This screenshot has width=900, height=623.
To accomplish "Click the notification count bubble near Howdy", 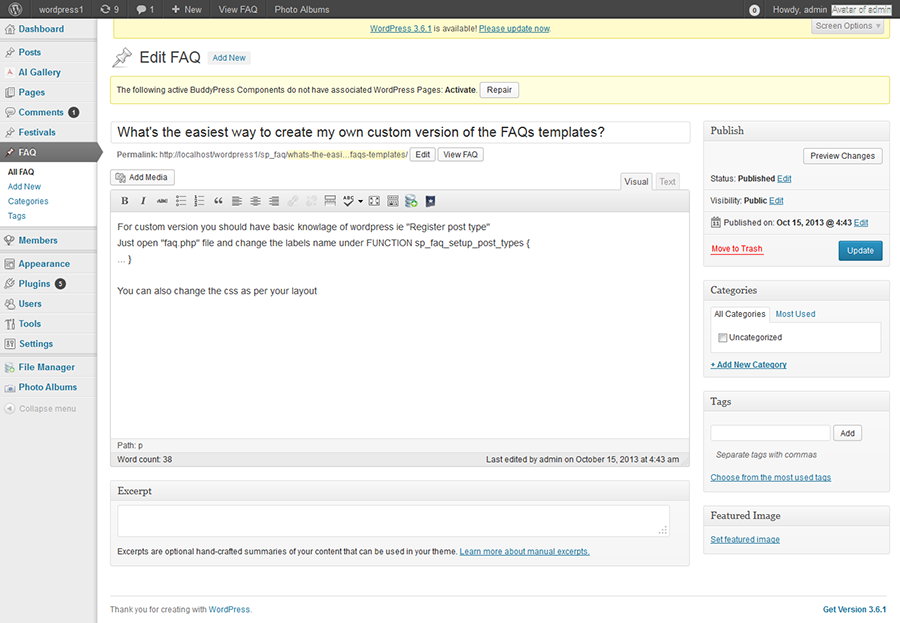I will coord(754,10).
